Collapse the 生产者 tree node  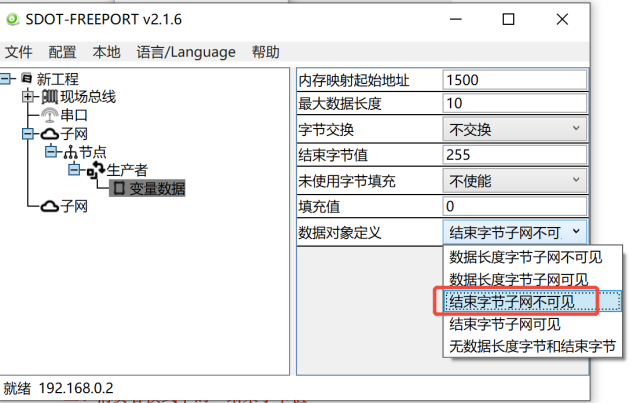pyautogui.click(x=74, y=170)
